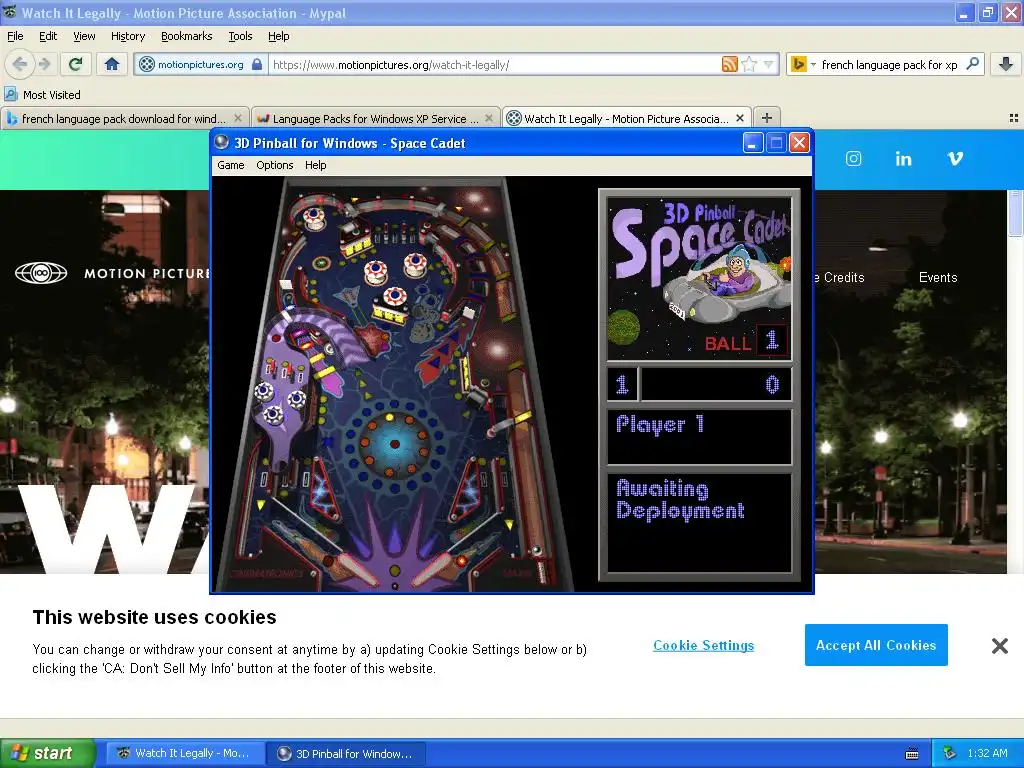Reload the page with the refresh icon
Image resolution: width=1024 pixels, height=768 pixels.
click(76, 64)
